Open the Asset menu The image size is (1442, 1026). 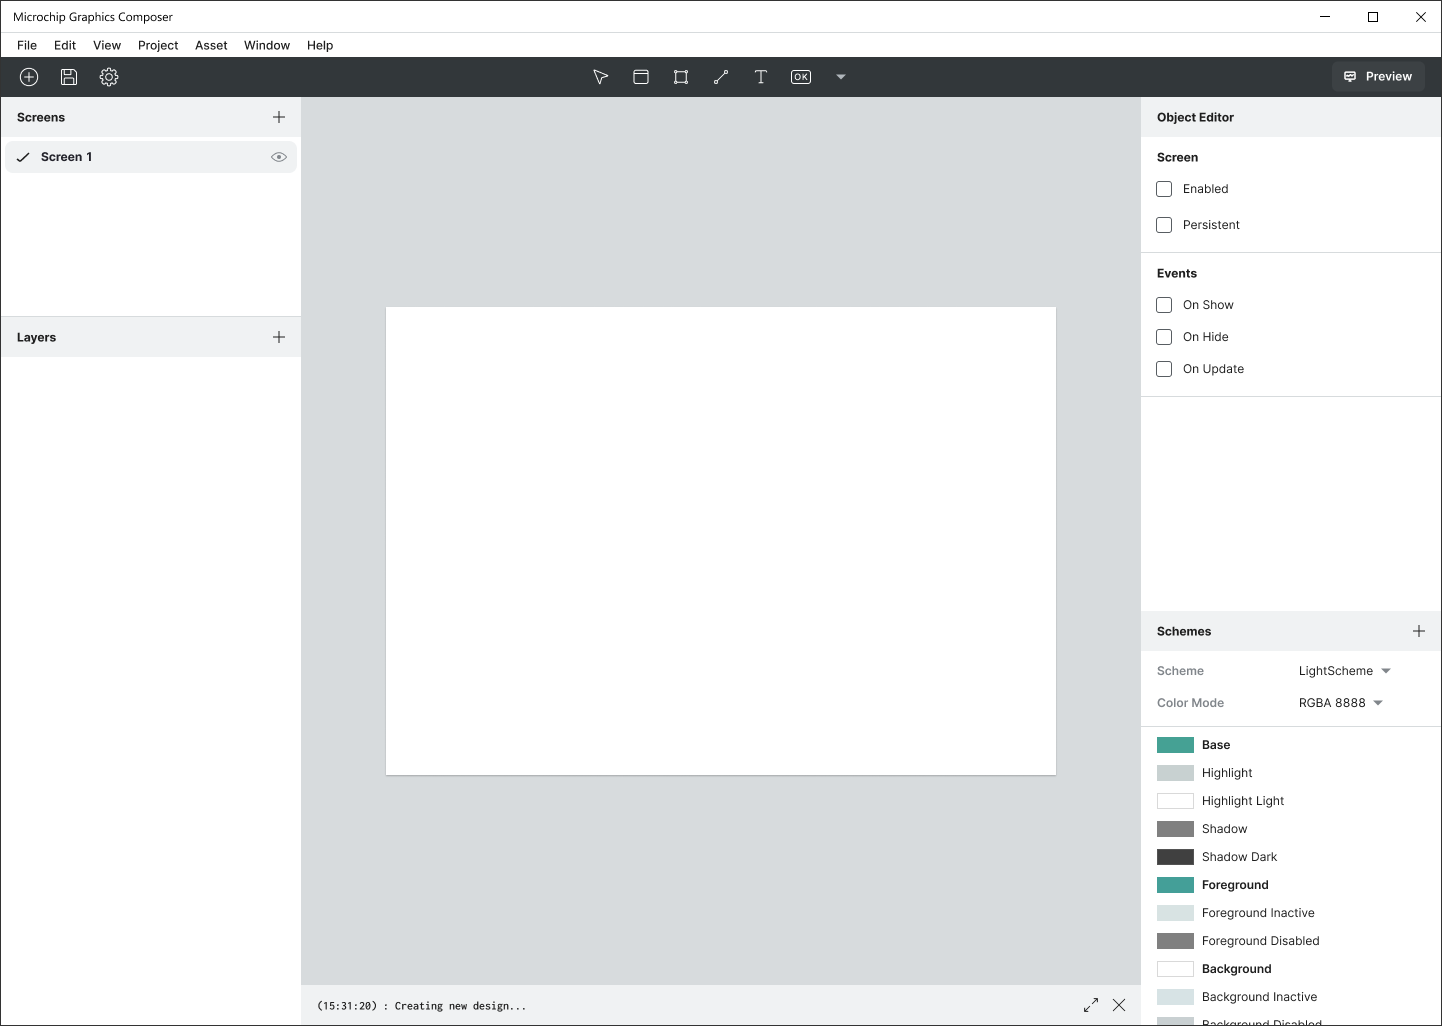tap(211, 45)
